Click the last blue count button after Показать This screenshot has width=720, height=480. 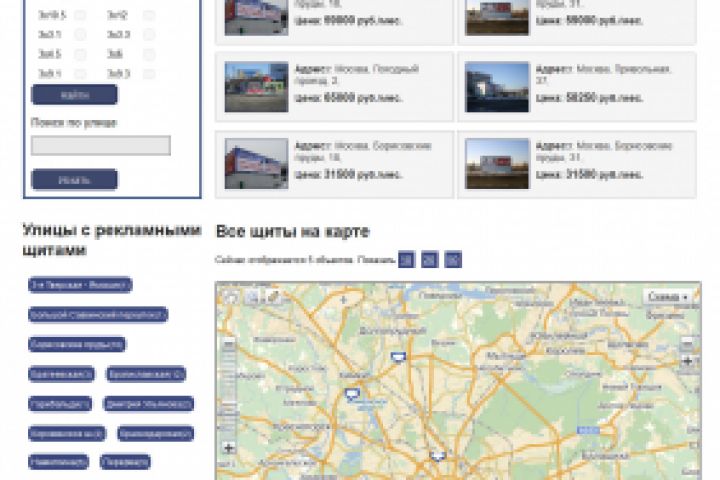(x=453, y=260)
